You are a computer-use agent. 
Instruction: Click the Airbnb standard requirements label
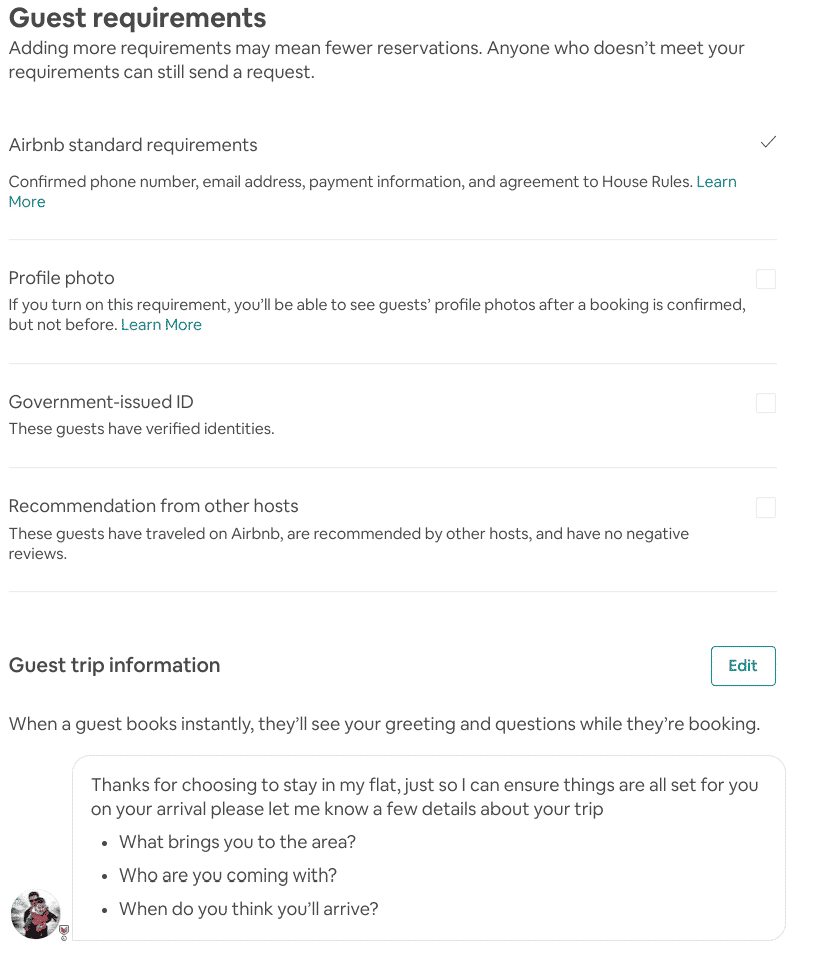coord(133,145)
